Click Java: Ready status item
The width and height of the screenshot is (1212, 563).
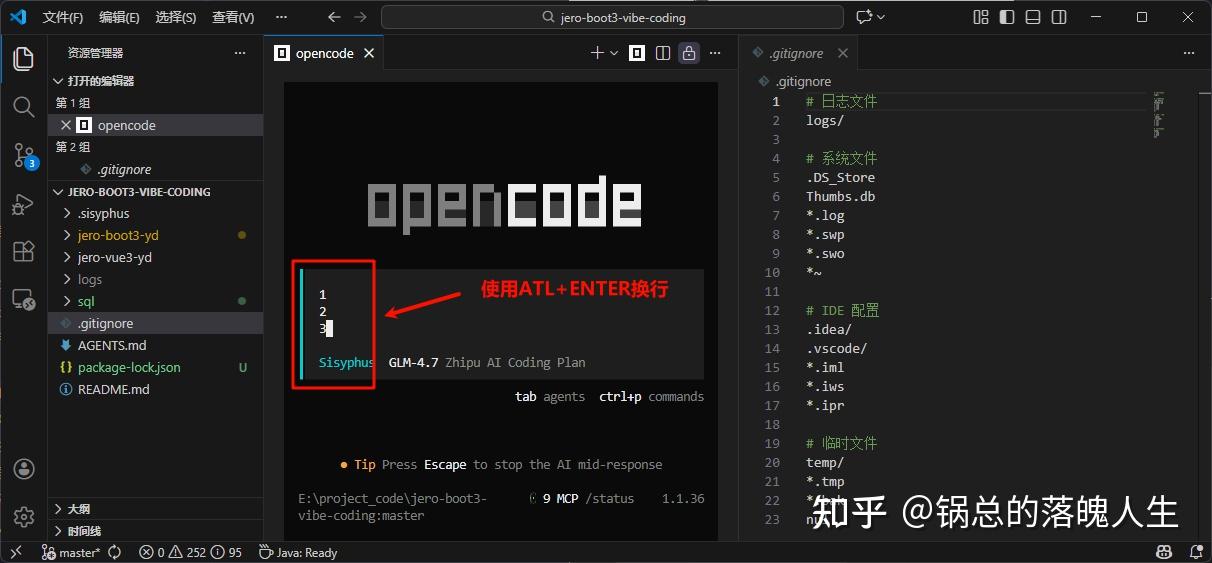tap(298, 552)
